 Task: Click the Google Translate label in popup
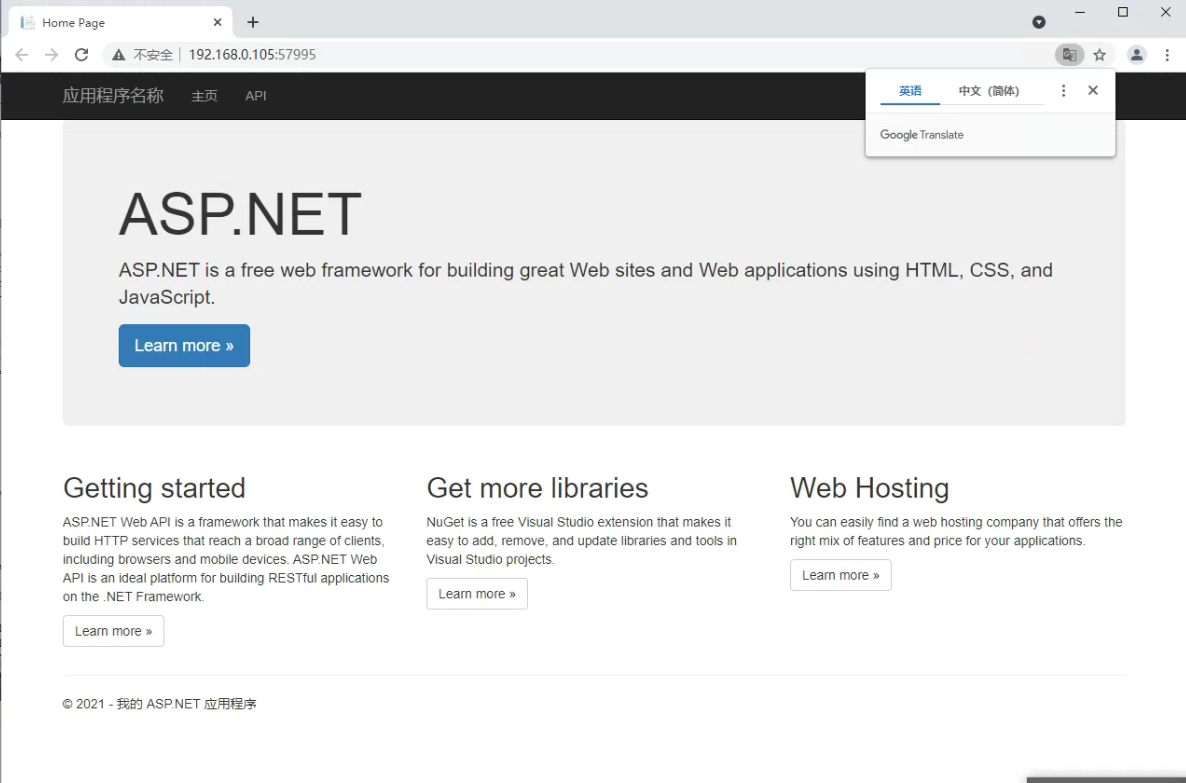point(921,135)
